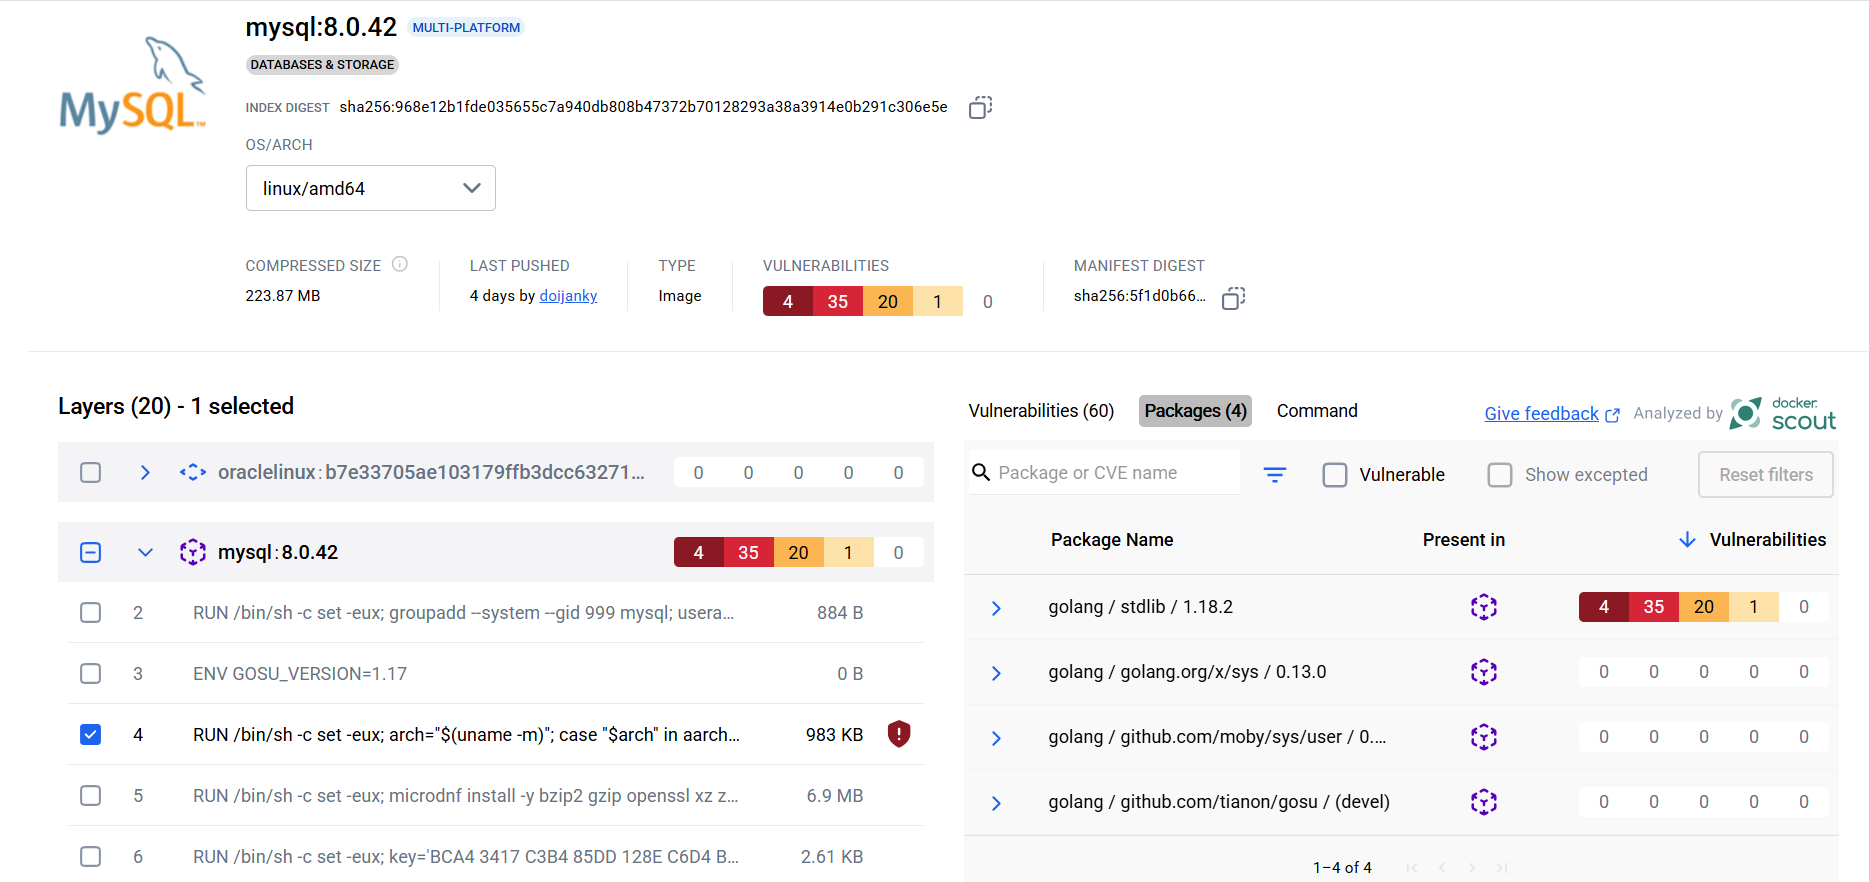Click the MULTI-PLATFORM badge
The height and width of the screenshot is (882, 1869).
coord(466,28)
